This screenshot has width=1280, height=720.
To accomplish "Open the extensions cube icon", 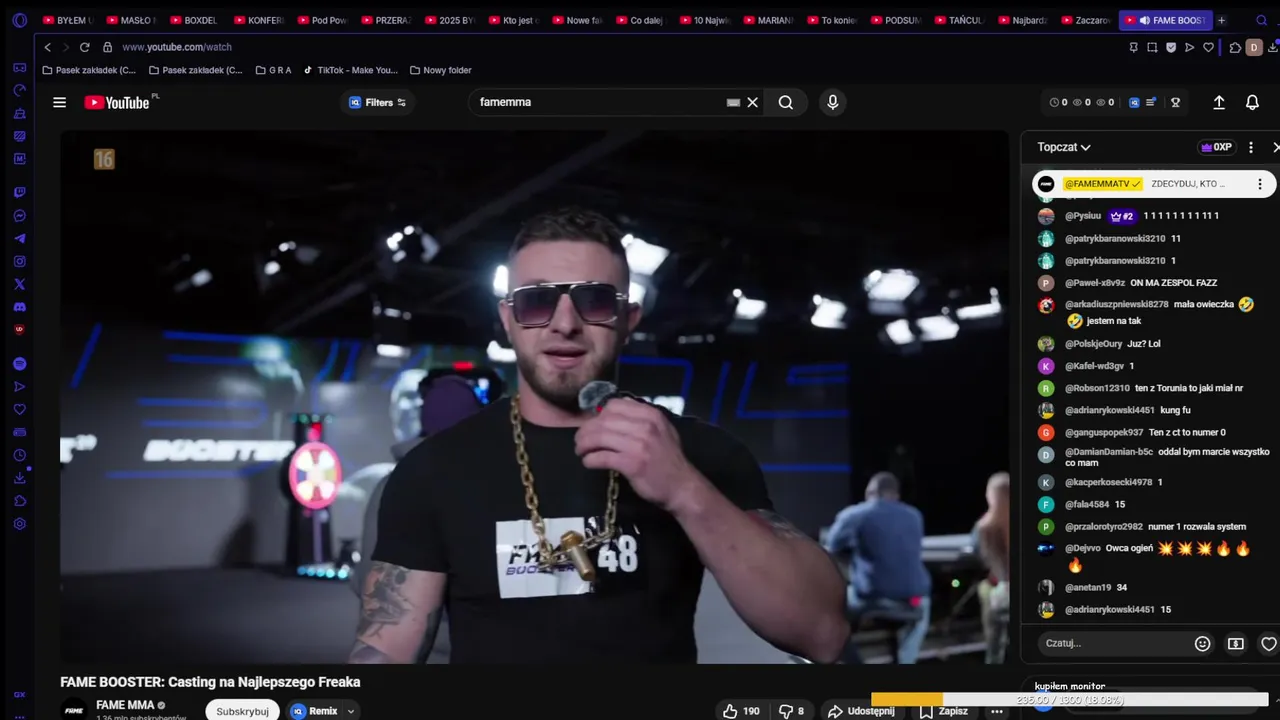I will coord(1235,47).
